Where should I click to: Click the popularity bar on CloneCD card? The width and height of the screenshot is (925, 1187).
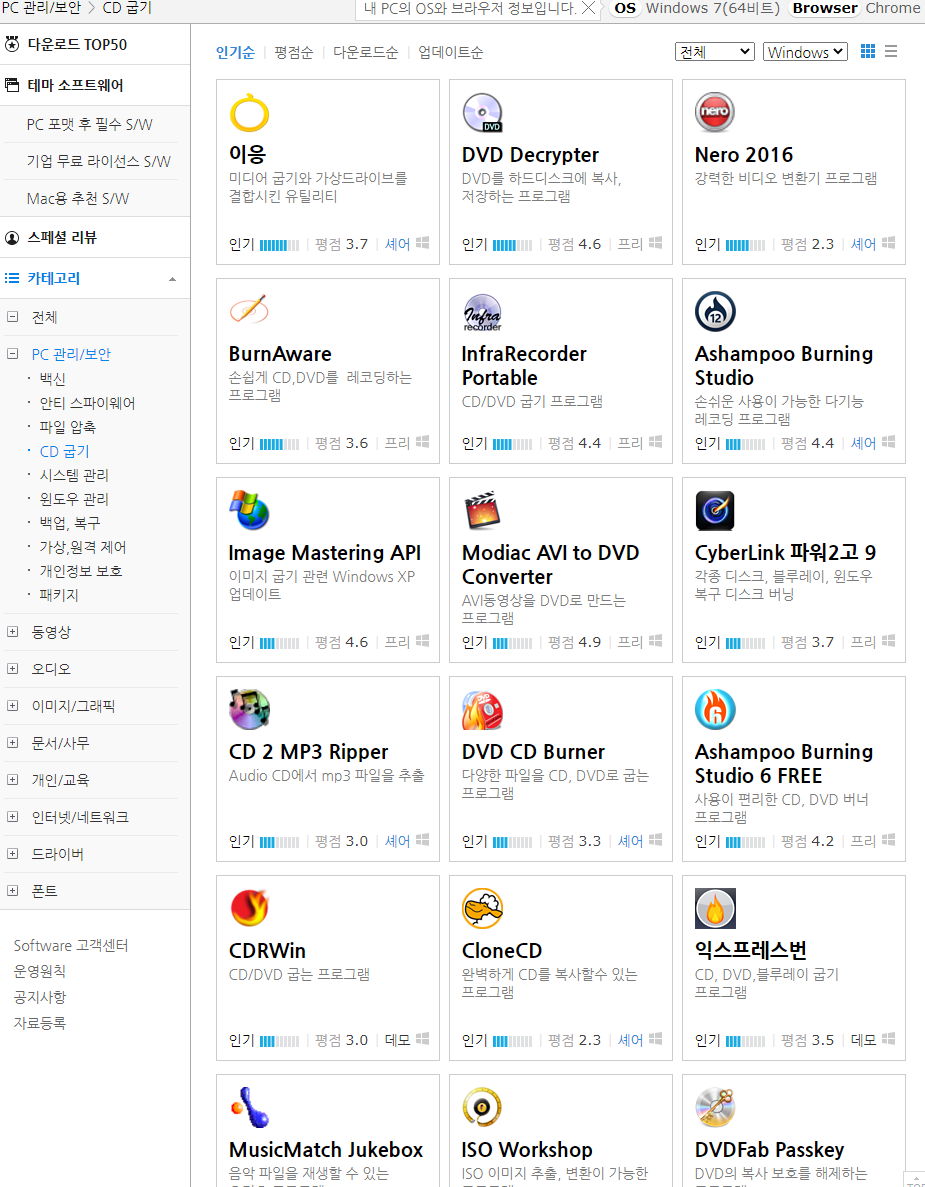tap(512, 1041)
